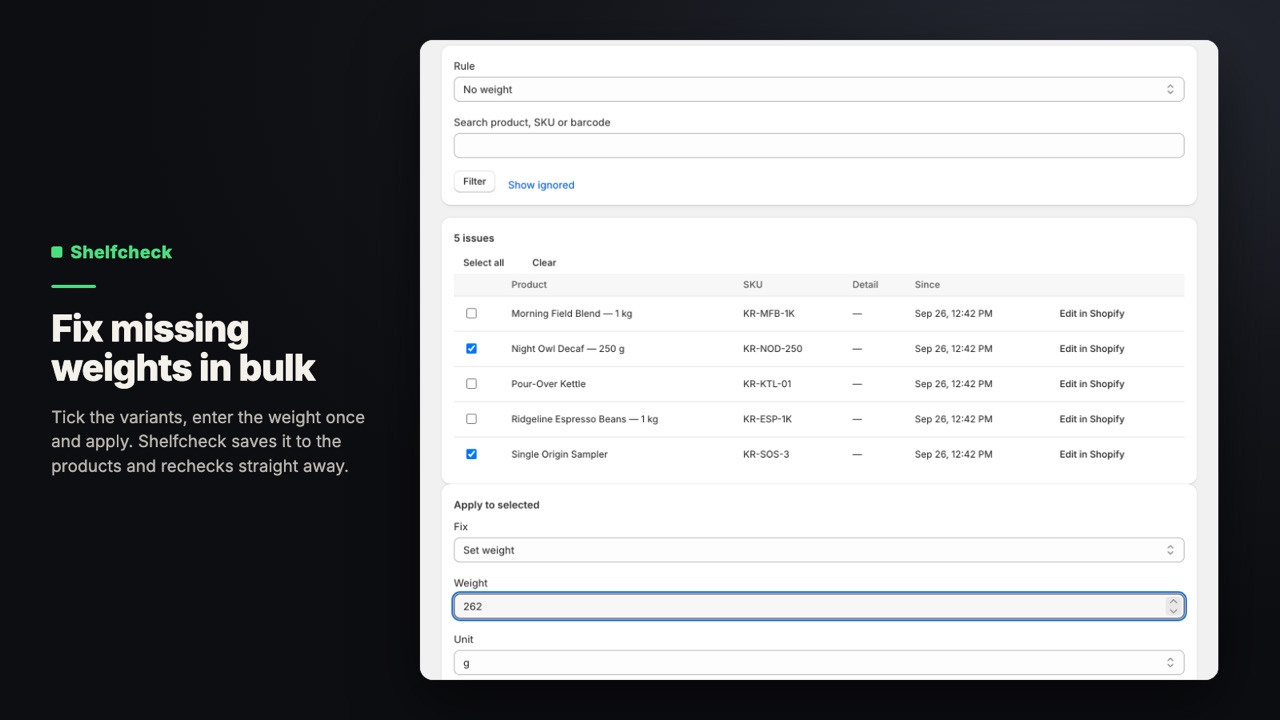The width and height of the screenshot is (1280, 720).
Task: Click Select all above the issues table
Action: (x=483, y=263)
